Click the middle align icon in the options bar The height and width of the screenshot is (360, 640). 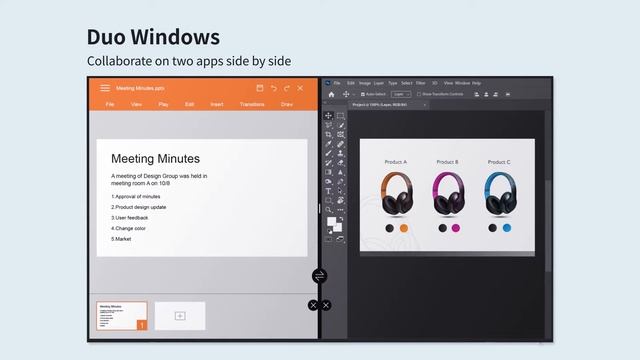tap(486, 94)
